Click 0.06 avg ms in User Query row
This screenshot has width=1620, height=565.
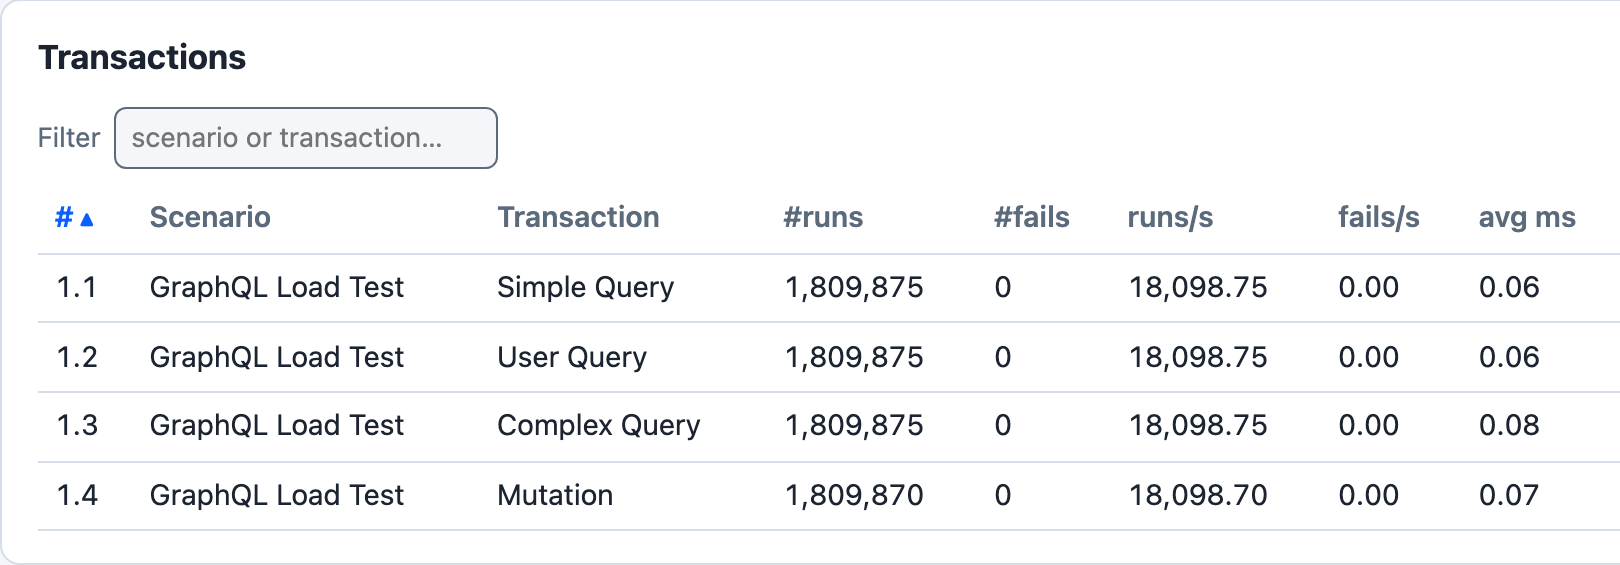click(x=1509, y=358)
